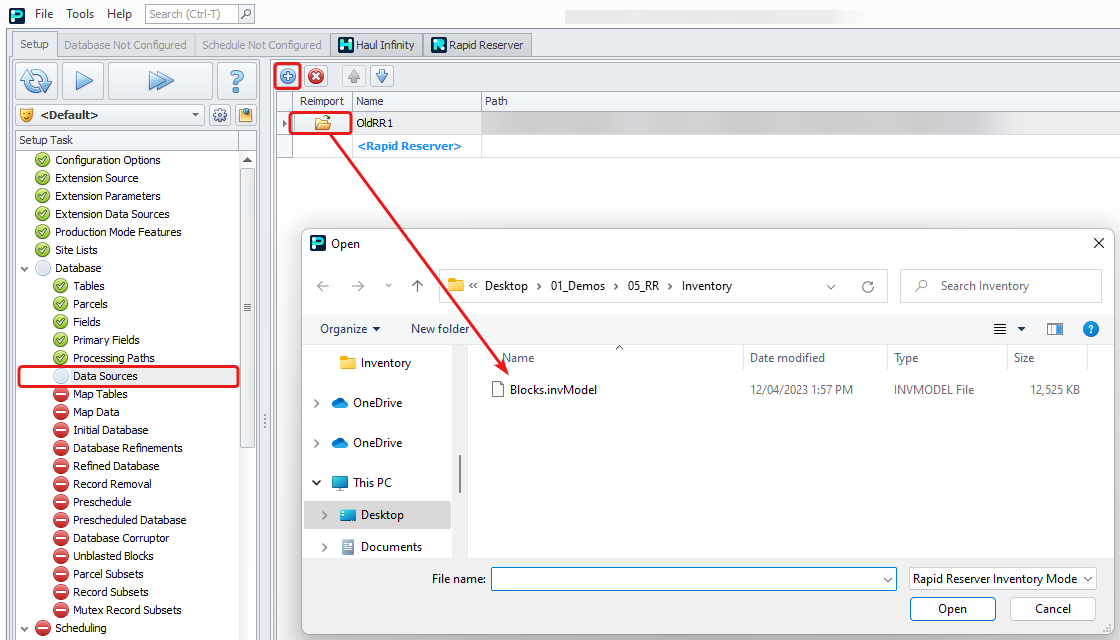Click the refresh setup toolbar icon
The height and width of the screenshot is (640, 1120).
(x=36, y=81)
